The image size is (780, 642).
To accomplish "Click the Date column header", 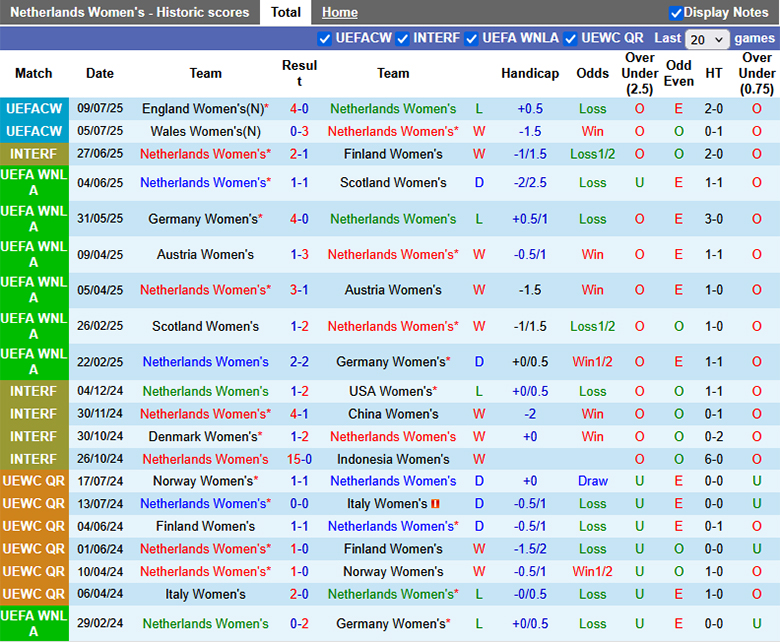I will [x=100, y=74].
